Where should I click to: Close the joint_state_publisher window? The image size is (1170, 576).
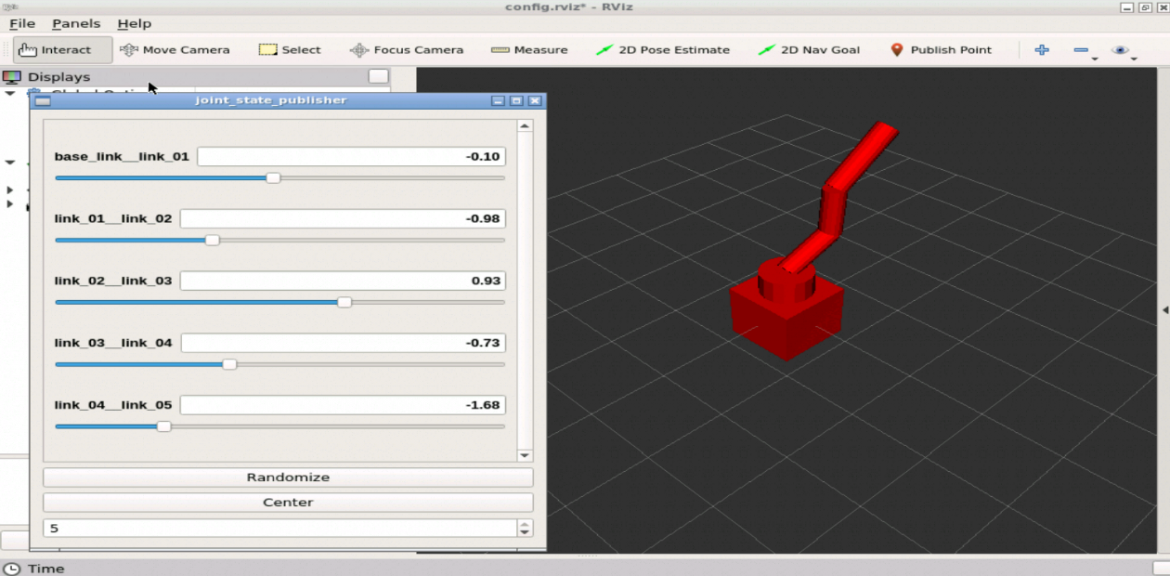534,101
